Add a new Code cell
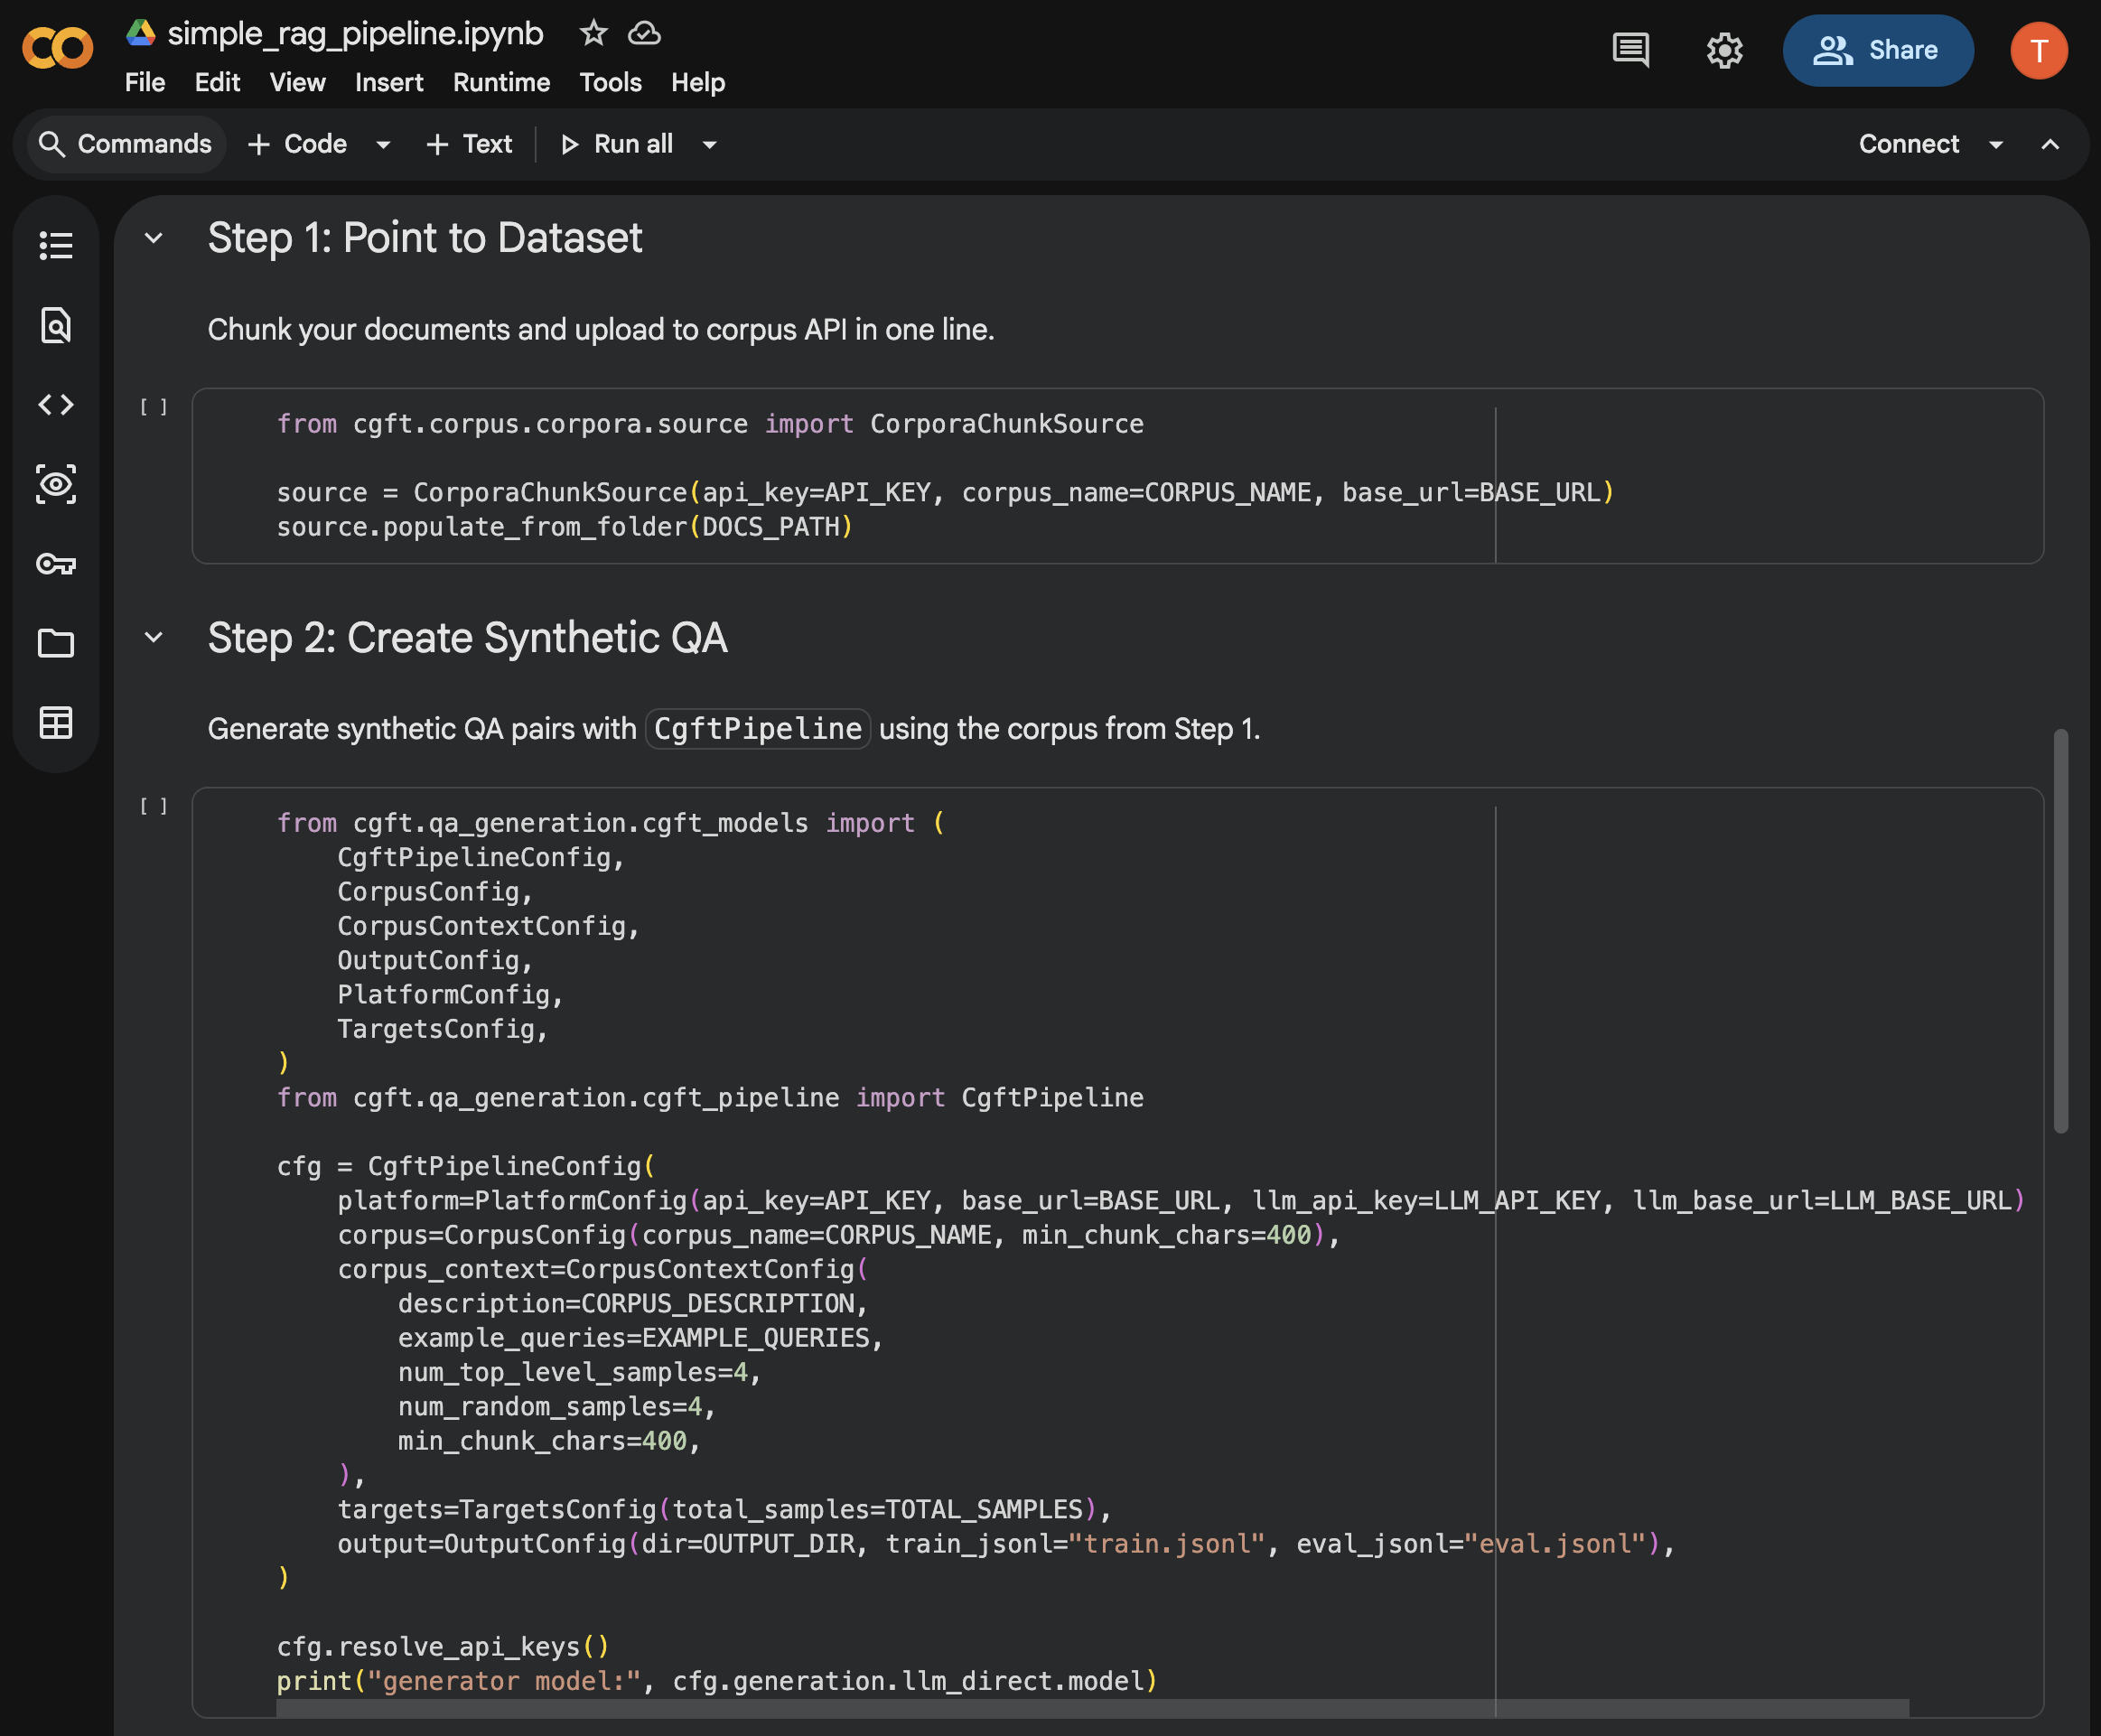 [x=297, y=144]
